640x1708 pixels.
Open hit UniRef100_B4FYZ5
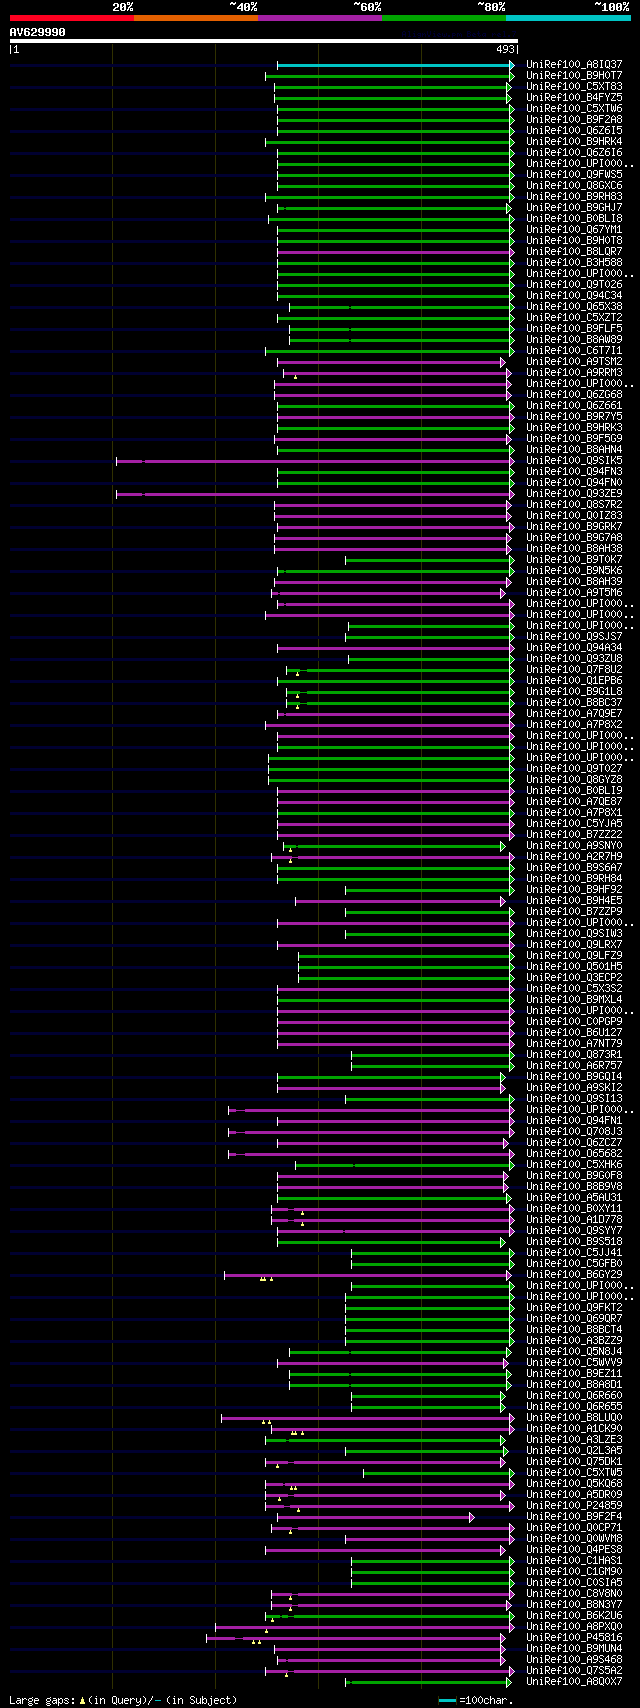coord(574,98)
